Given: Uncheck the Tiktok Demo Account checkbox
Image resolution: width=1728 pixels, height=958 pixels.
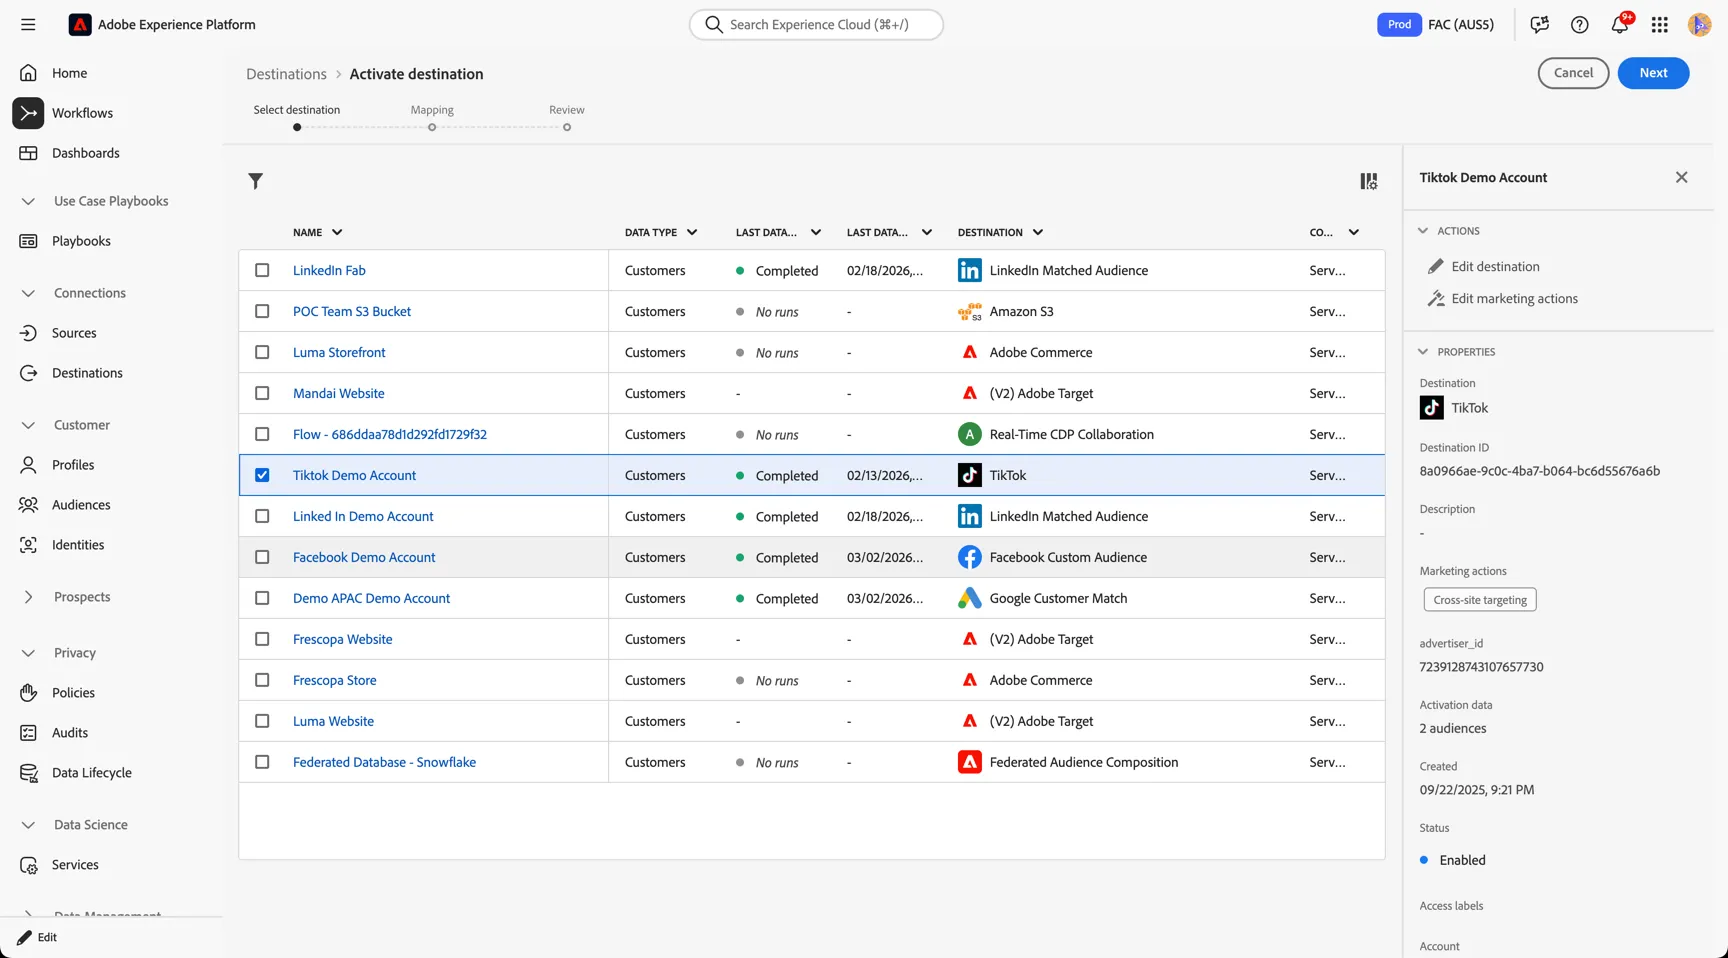Looking at the screenshot, I should [262, 475].
